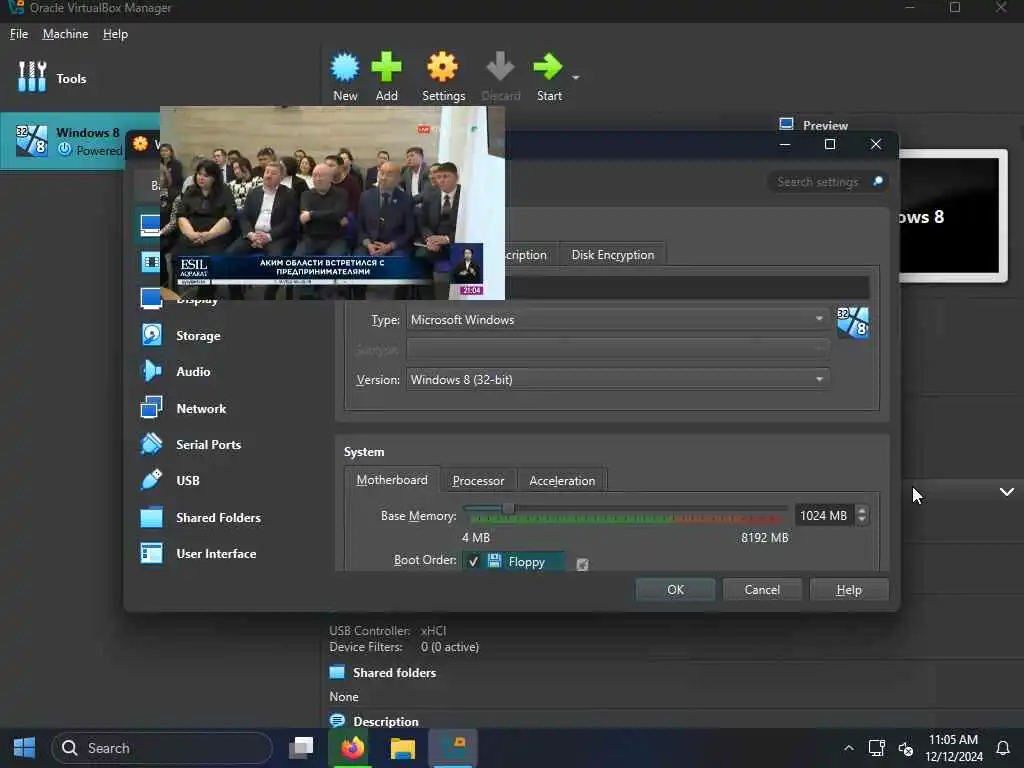
Task: Show hidden tray icons chevron
Action: pyautogui.click(x=848, y=748)
